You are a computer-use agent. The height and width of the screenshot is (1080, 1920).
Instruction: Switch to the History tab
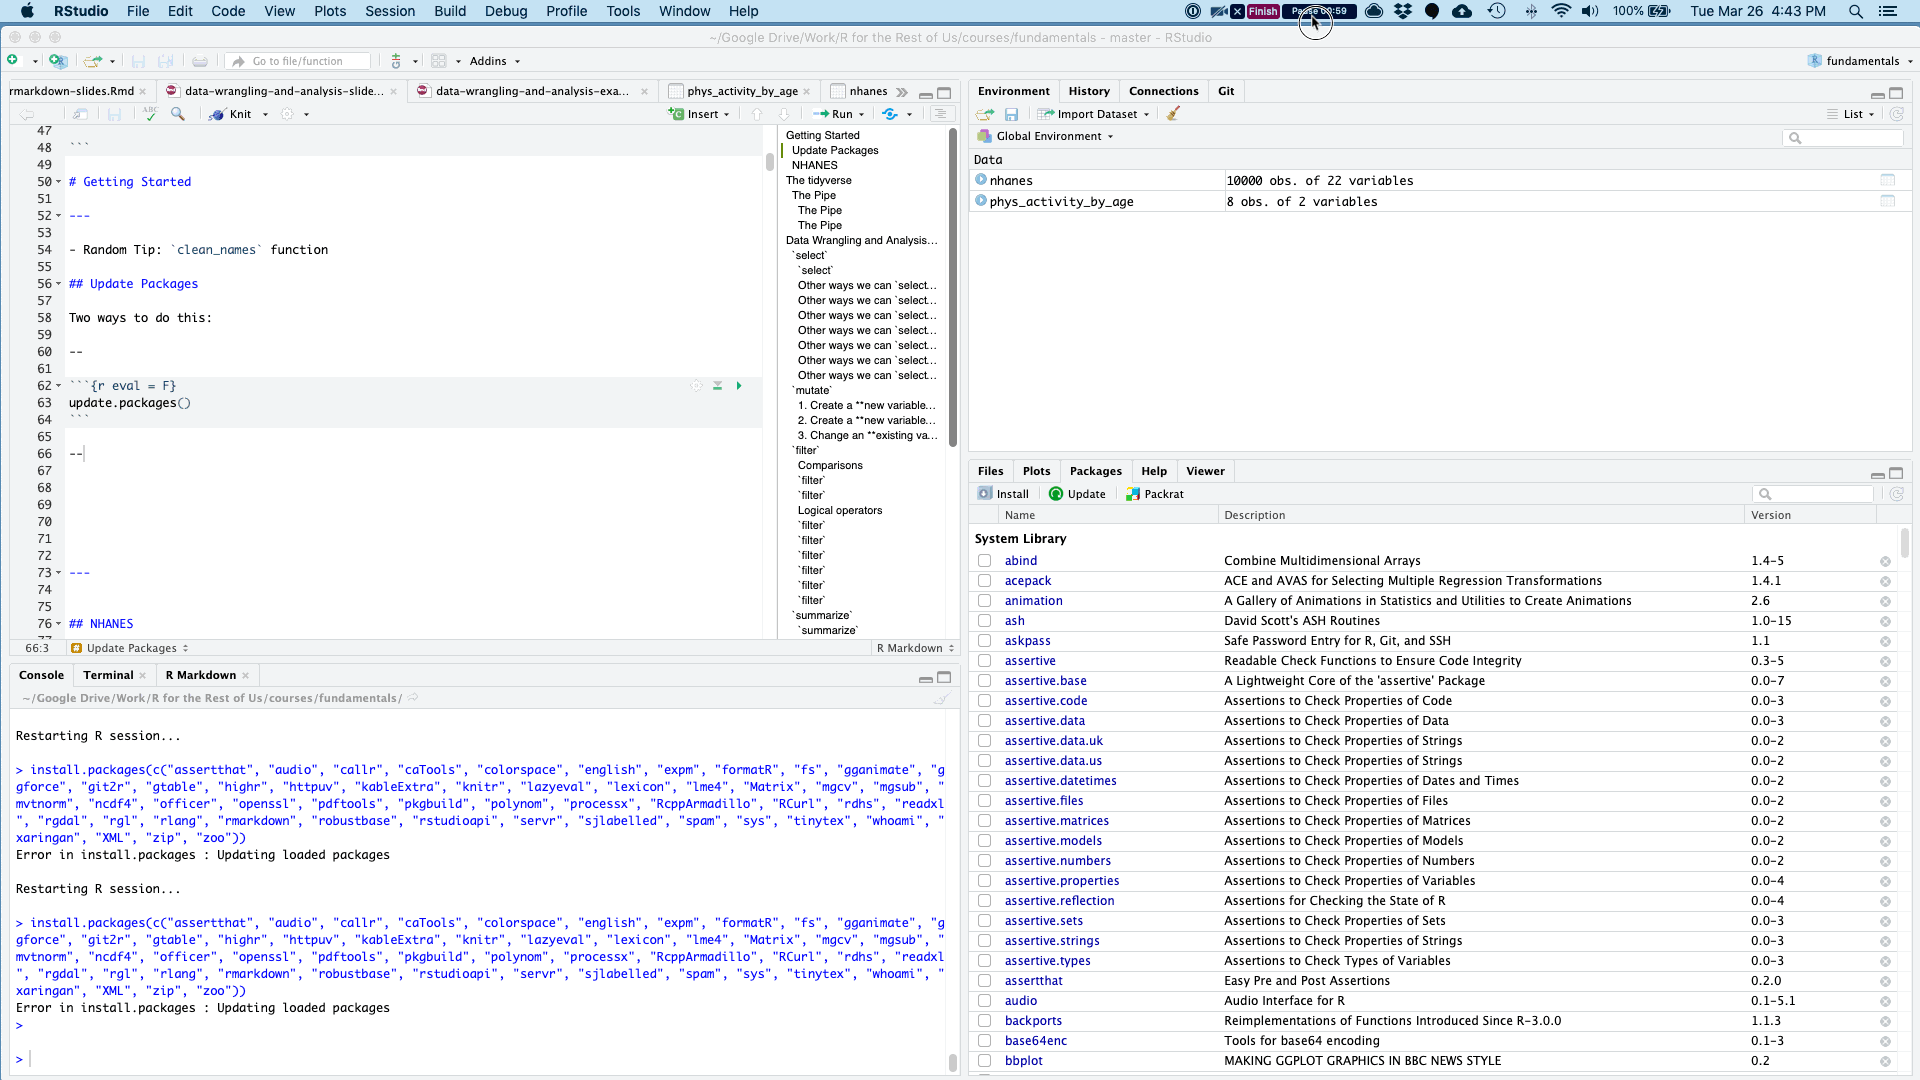click(x=1088, y=91)
